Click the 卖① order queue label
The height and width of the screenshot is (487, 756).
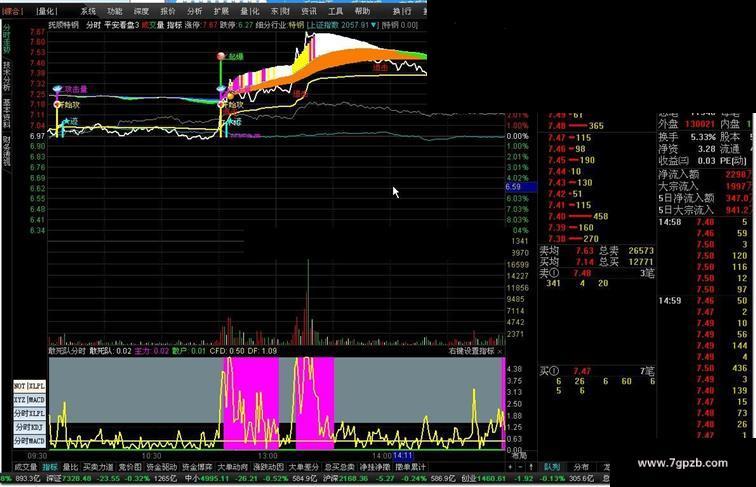(549, 273)
